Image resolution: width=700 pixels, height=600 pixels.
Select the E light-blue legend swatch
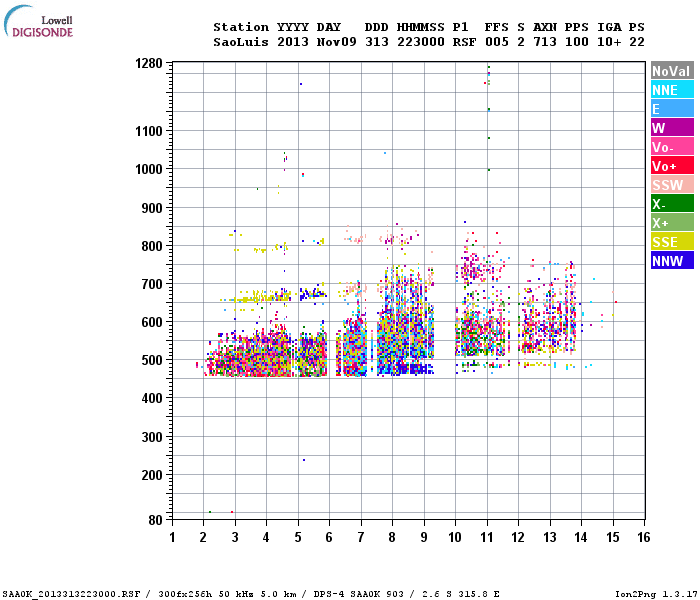point(672,108)
